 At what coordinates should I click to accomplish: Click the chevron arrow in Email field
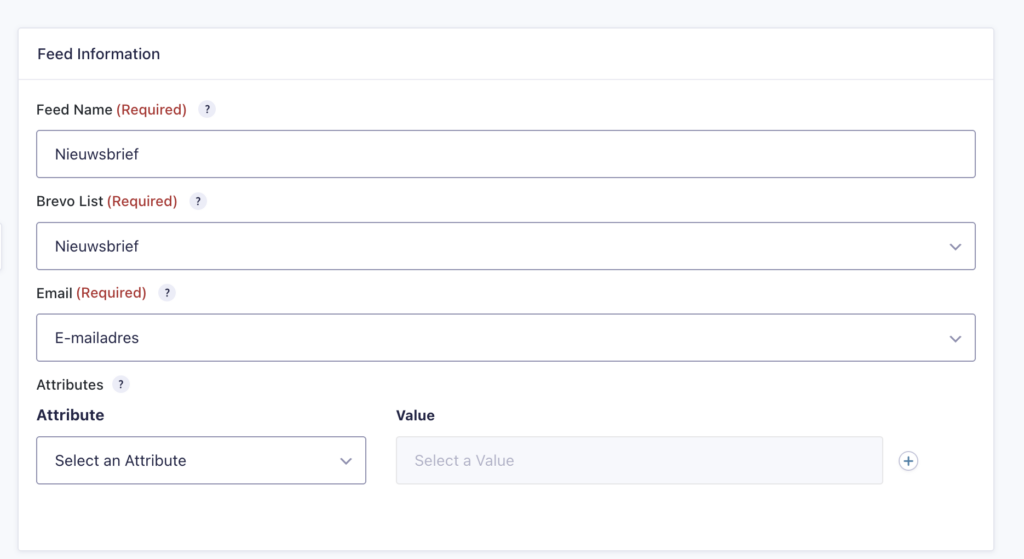coord(955,339)
